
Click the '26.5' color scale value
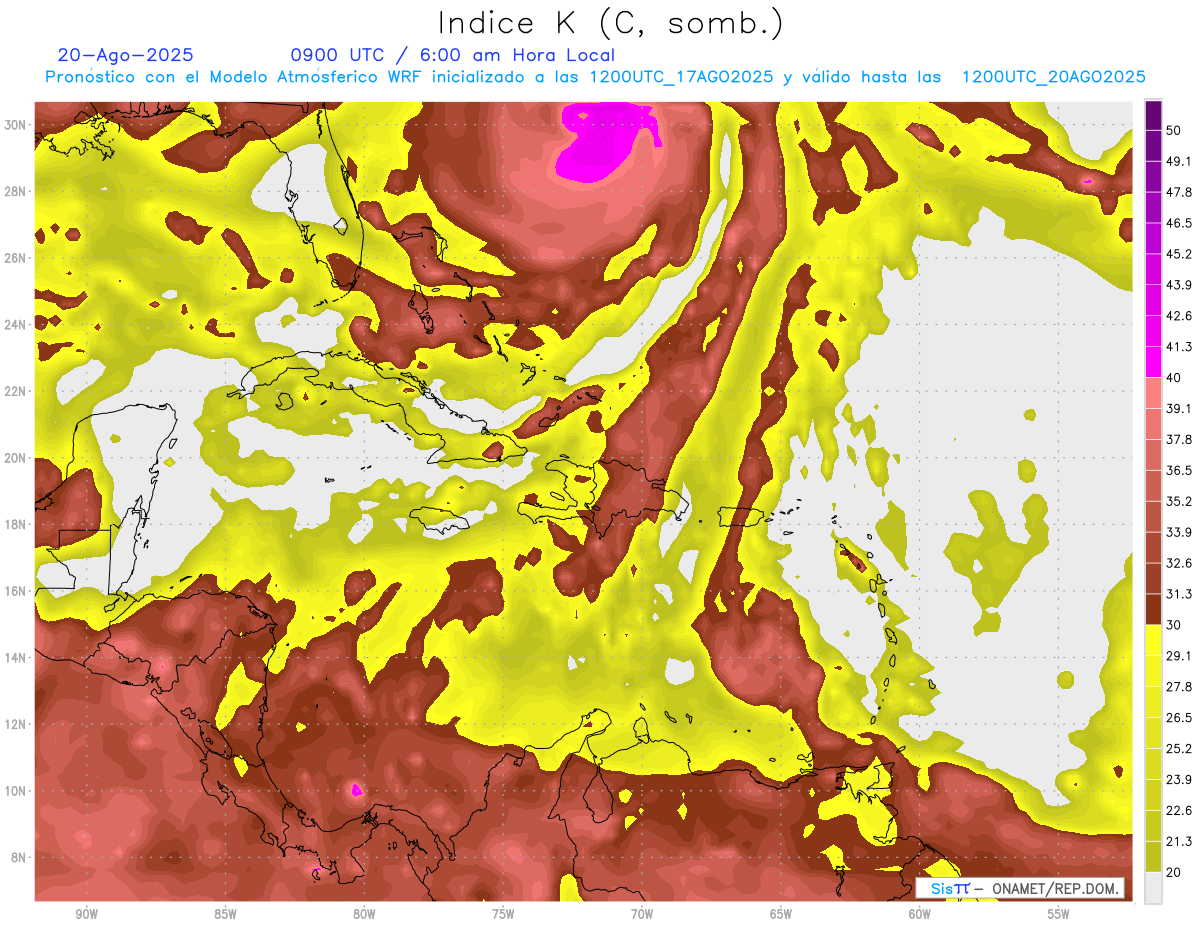coord(1178,718)
